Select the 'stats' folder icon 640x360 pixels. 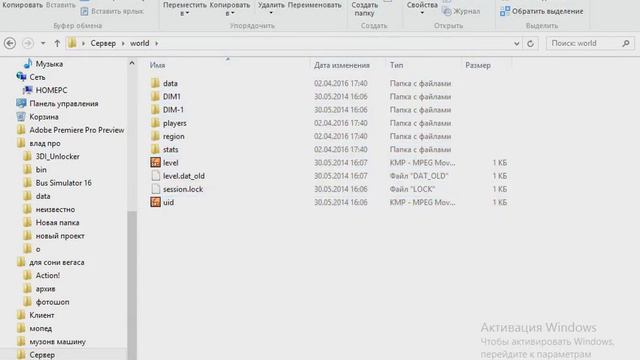(x=155, y=149)
